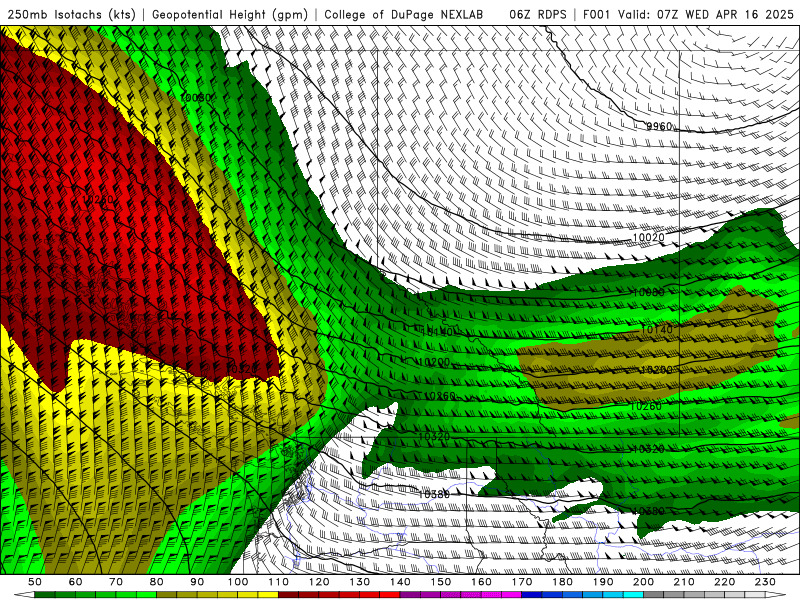Click the color scale label 140
This screenshot has height=600, width=800.
[x=401, y=582]
